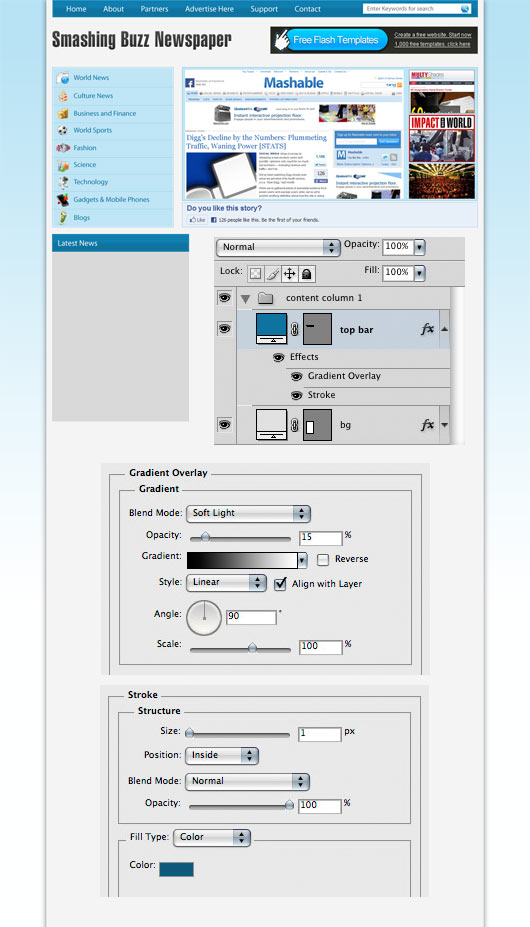Open the Soft Light blend mode dropdown

(x=248, y=513)
